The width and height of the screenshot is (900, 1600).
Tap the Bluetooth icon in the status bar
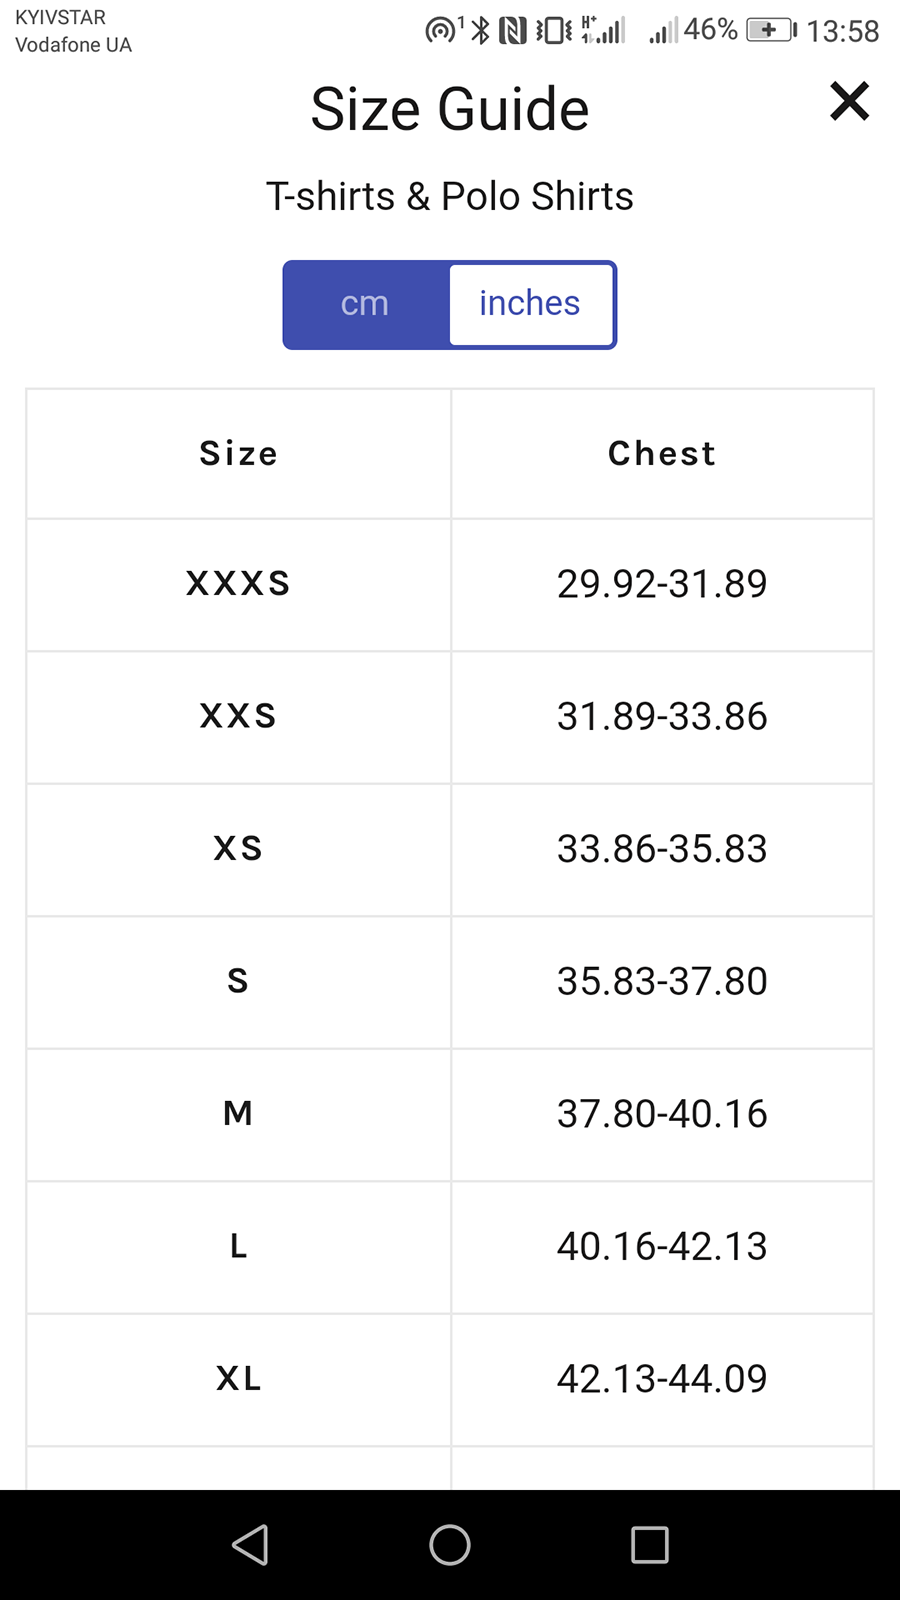pos(478,29)
